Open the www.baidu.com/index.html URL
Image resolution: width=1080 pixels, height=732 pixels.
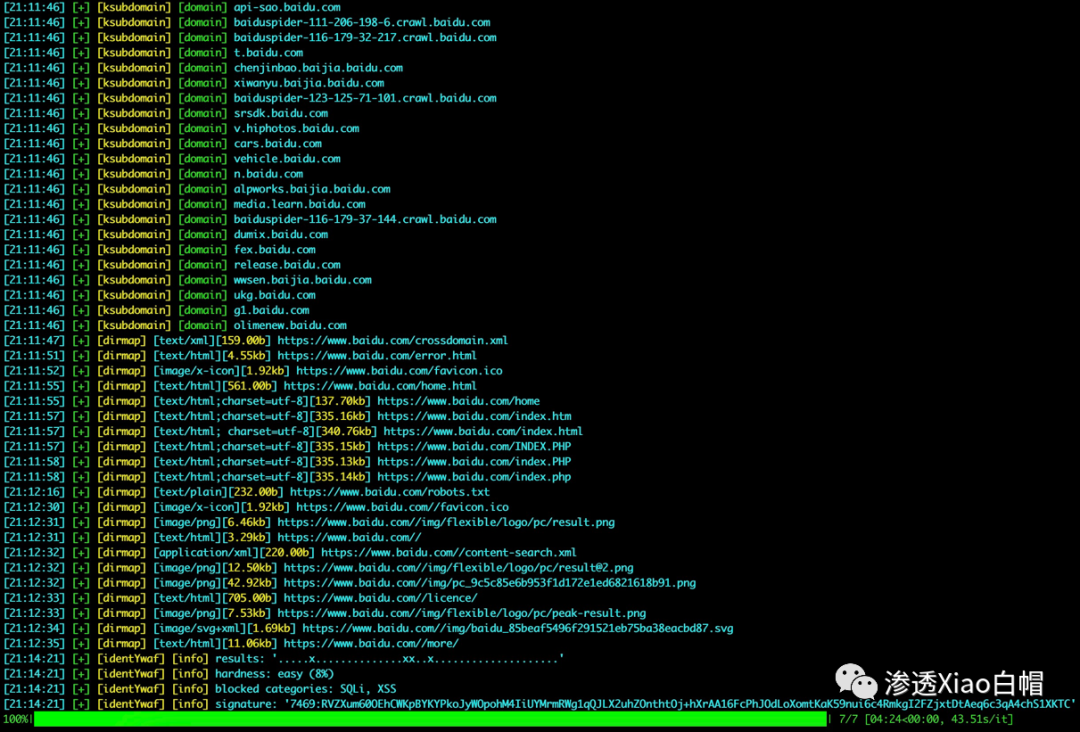483,431
